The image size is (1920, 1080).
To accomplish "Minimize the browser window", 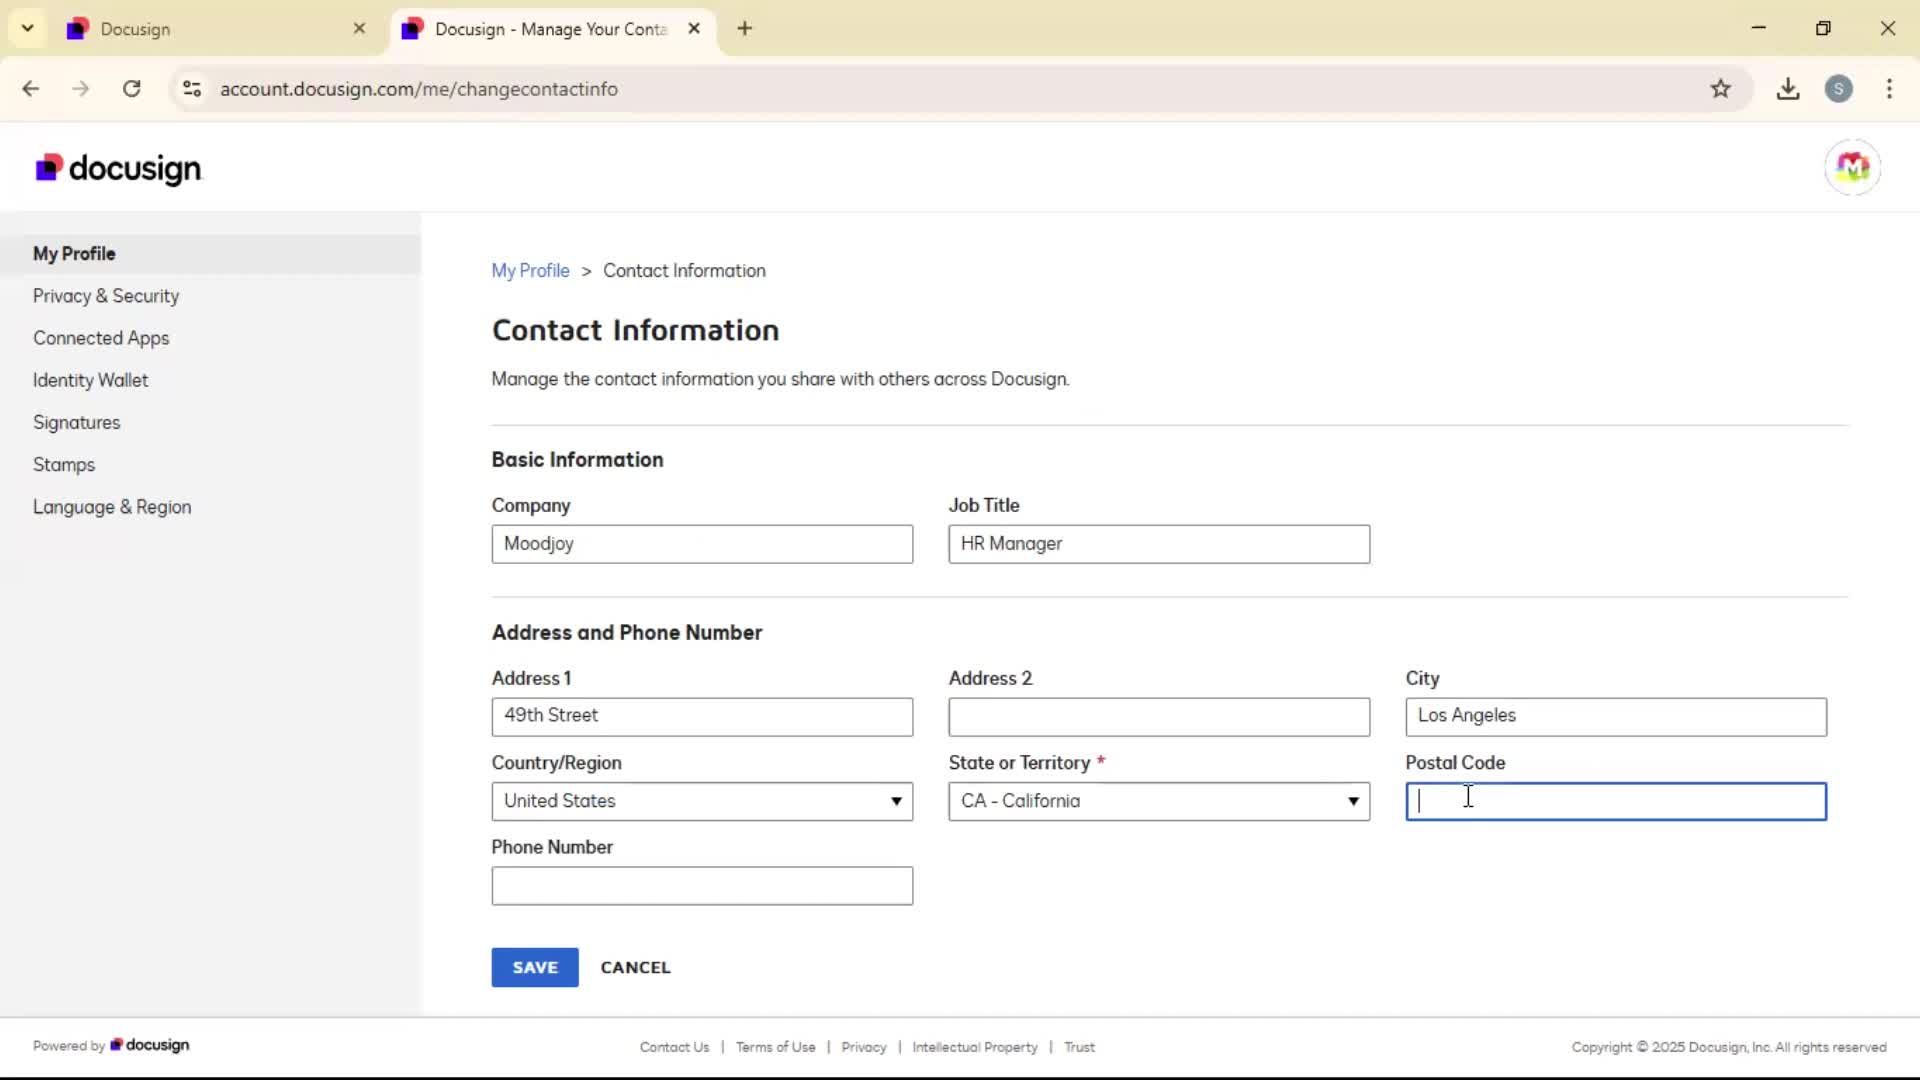I will (1758, 28).
